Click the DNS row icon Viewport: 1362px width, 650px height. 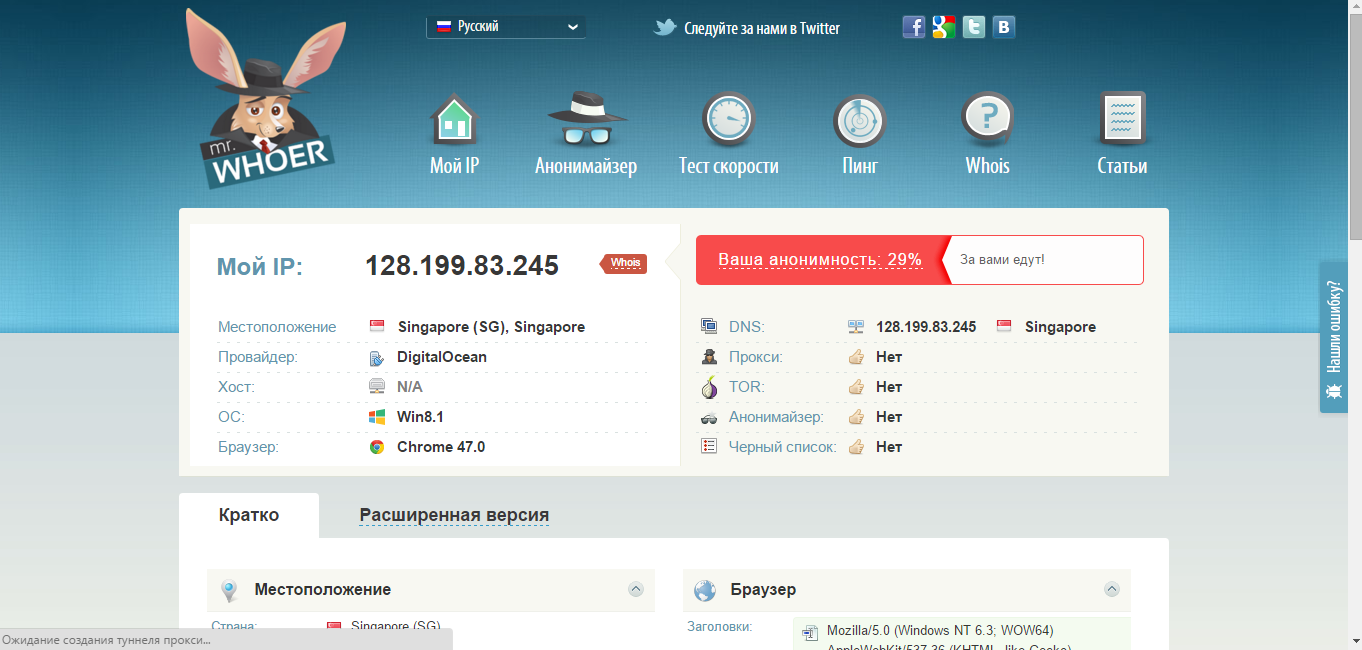click(709, 326)
